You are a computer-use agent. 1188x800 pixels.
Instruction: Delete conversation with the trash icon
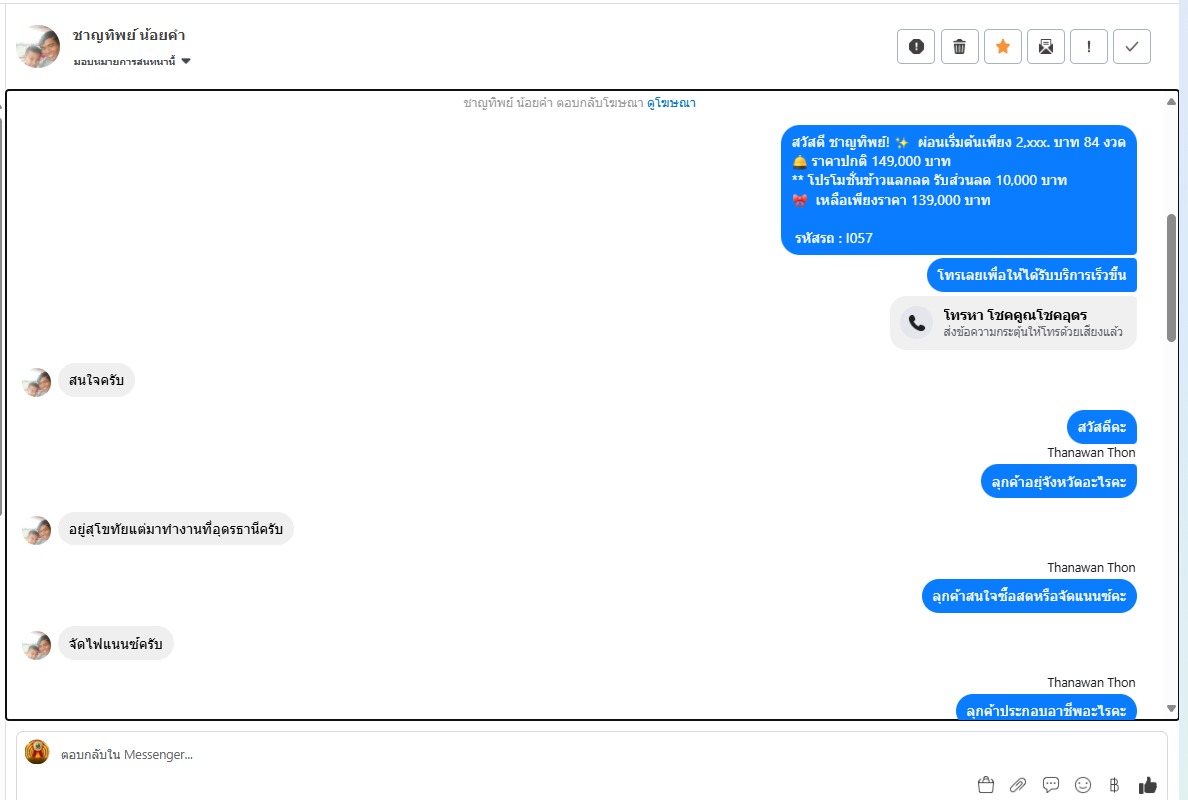[959, 47]
